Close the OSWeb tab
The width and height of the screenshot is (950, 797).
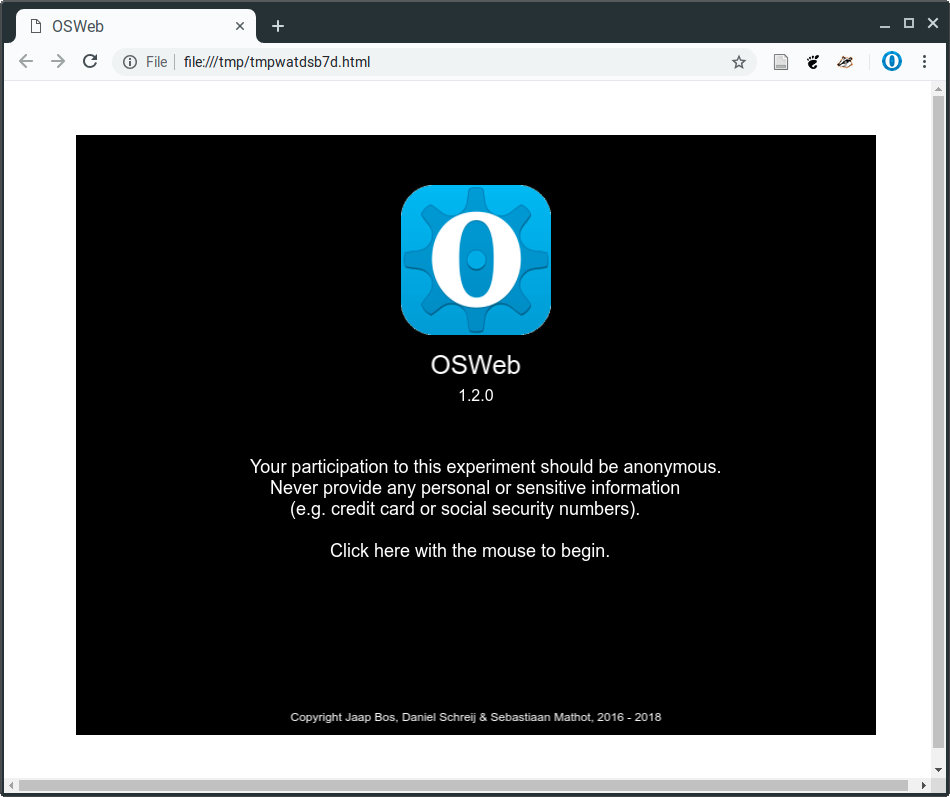click(240, 26)
